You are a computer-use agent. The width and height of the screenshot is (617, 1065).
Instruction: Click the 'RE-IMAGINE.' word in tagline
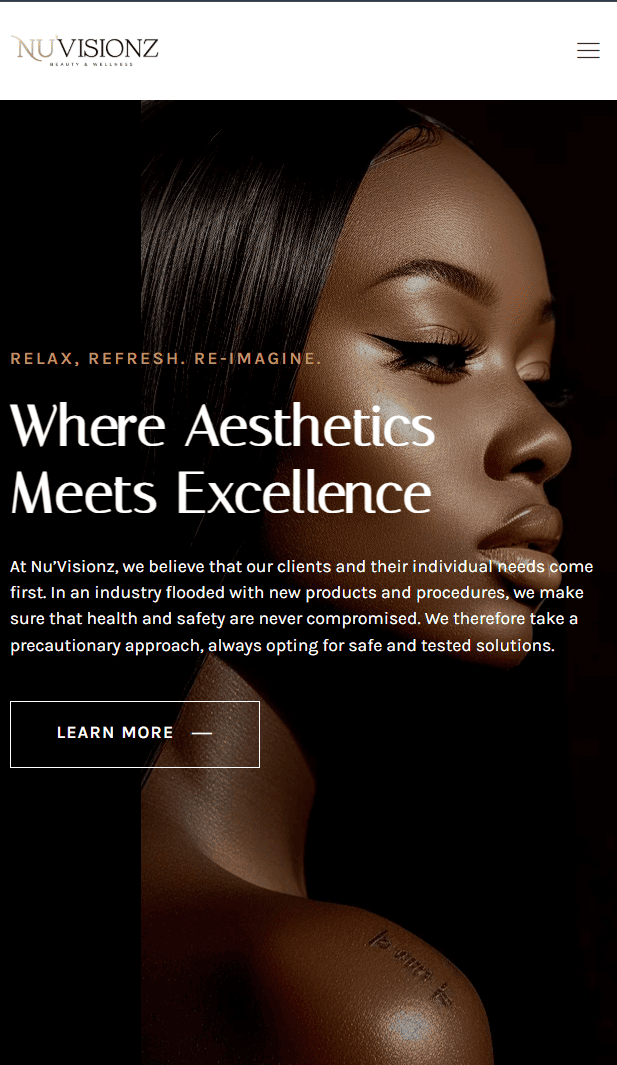pos(258,359)
